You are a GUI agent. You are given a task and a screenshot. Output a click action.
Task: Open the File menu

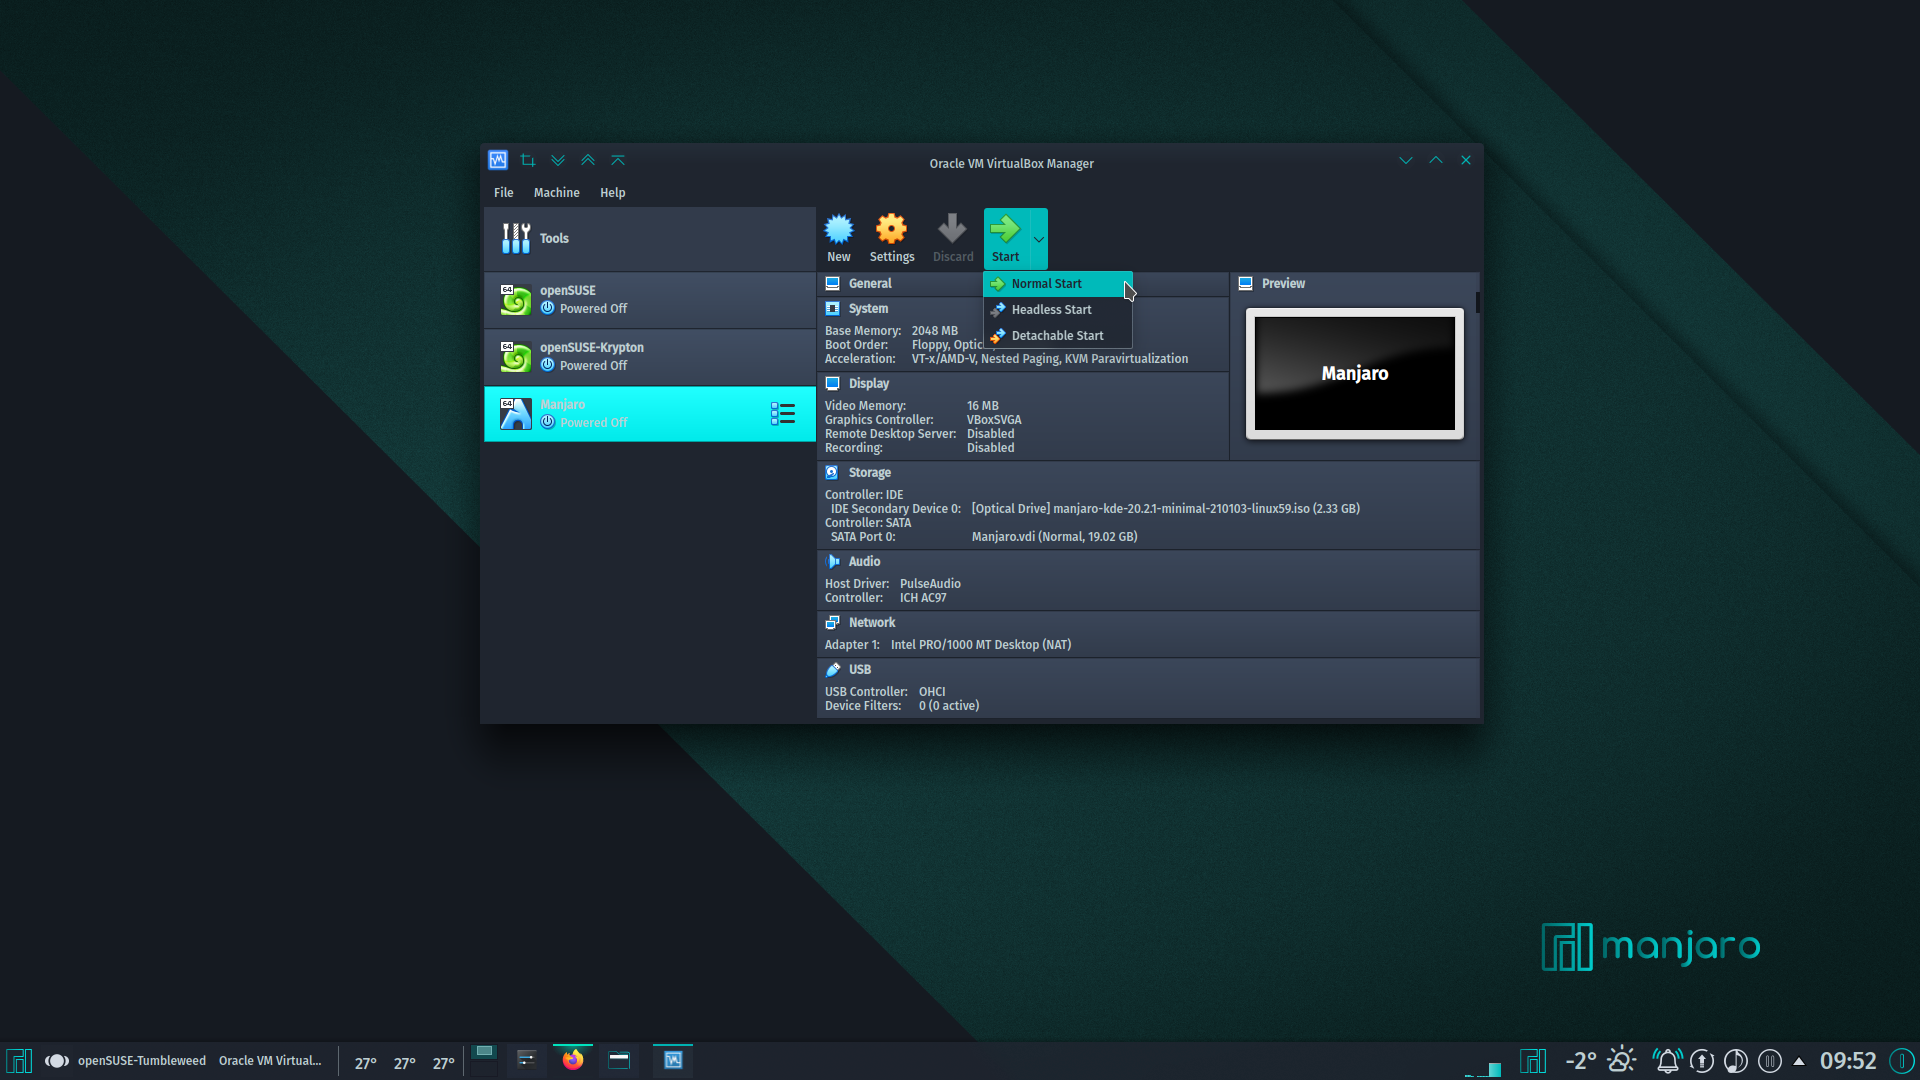click(503, 193)
